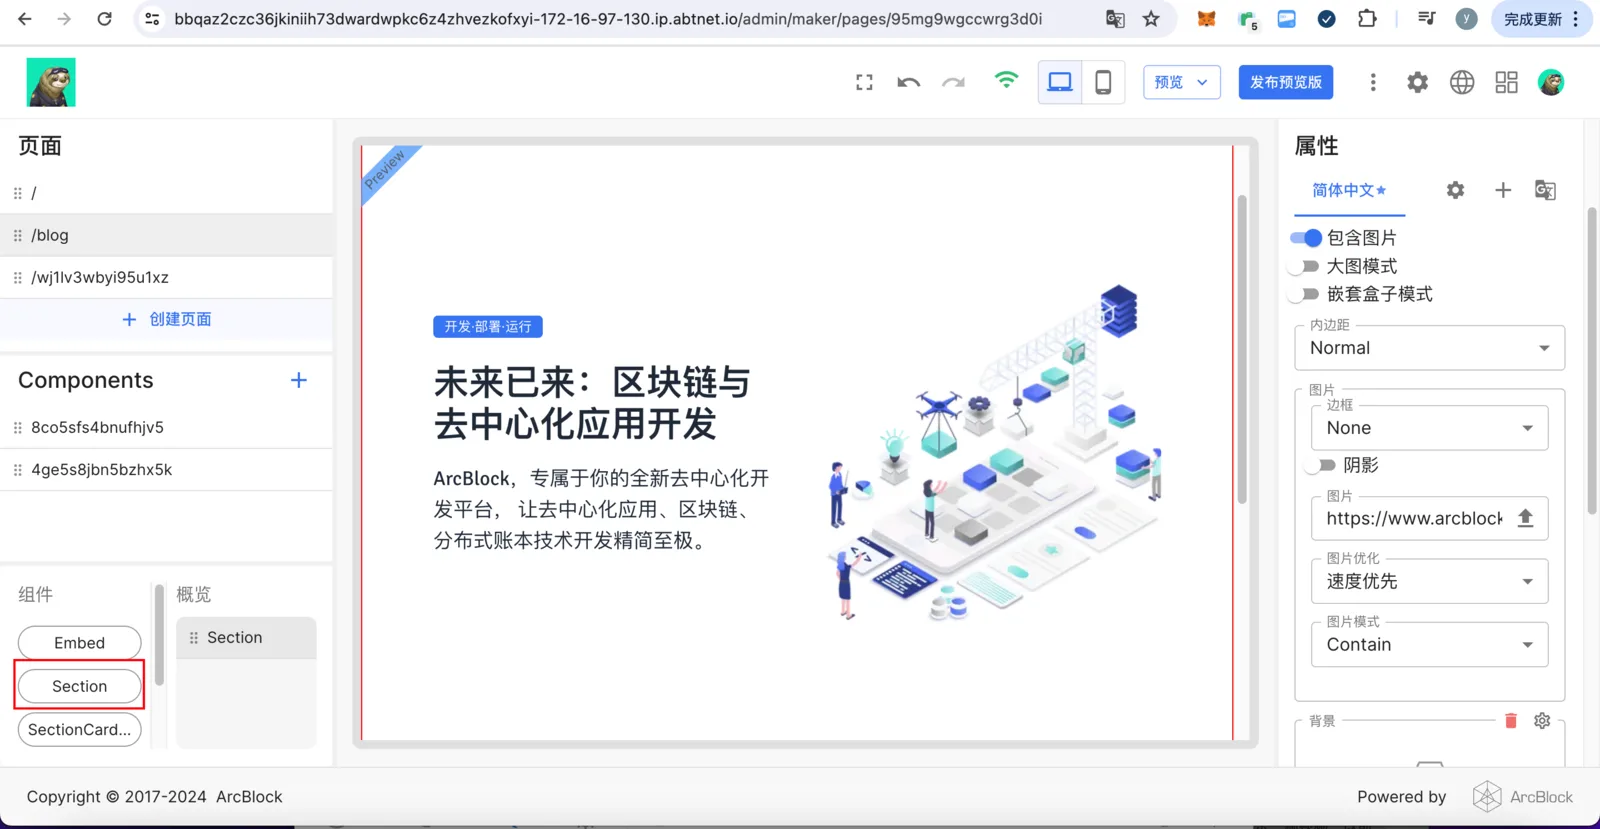
Task: Go back in browser history
Action: point(25,19)
